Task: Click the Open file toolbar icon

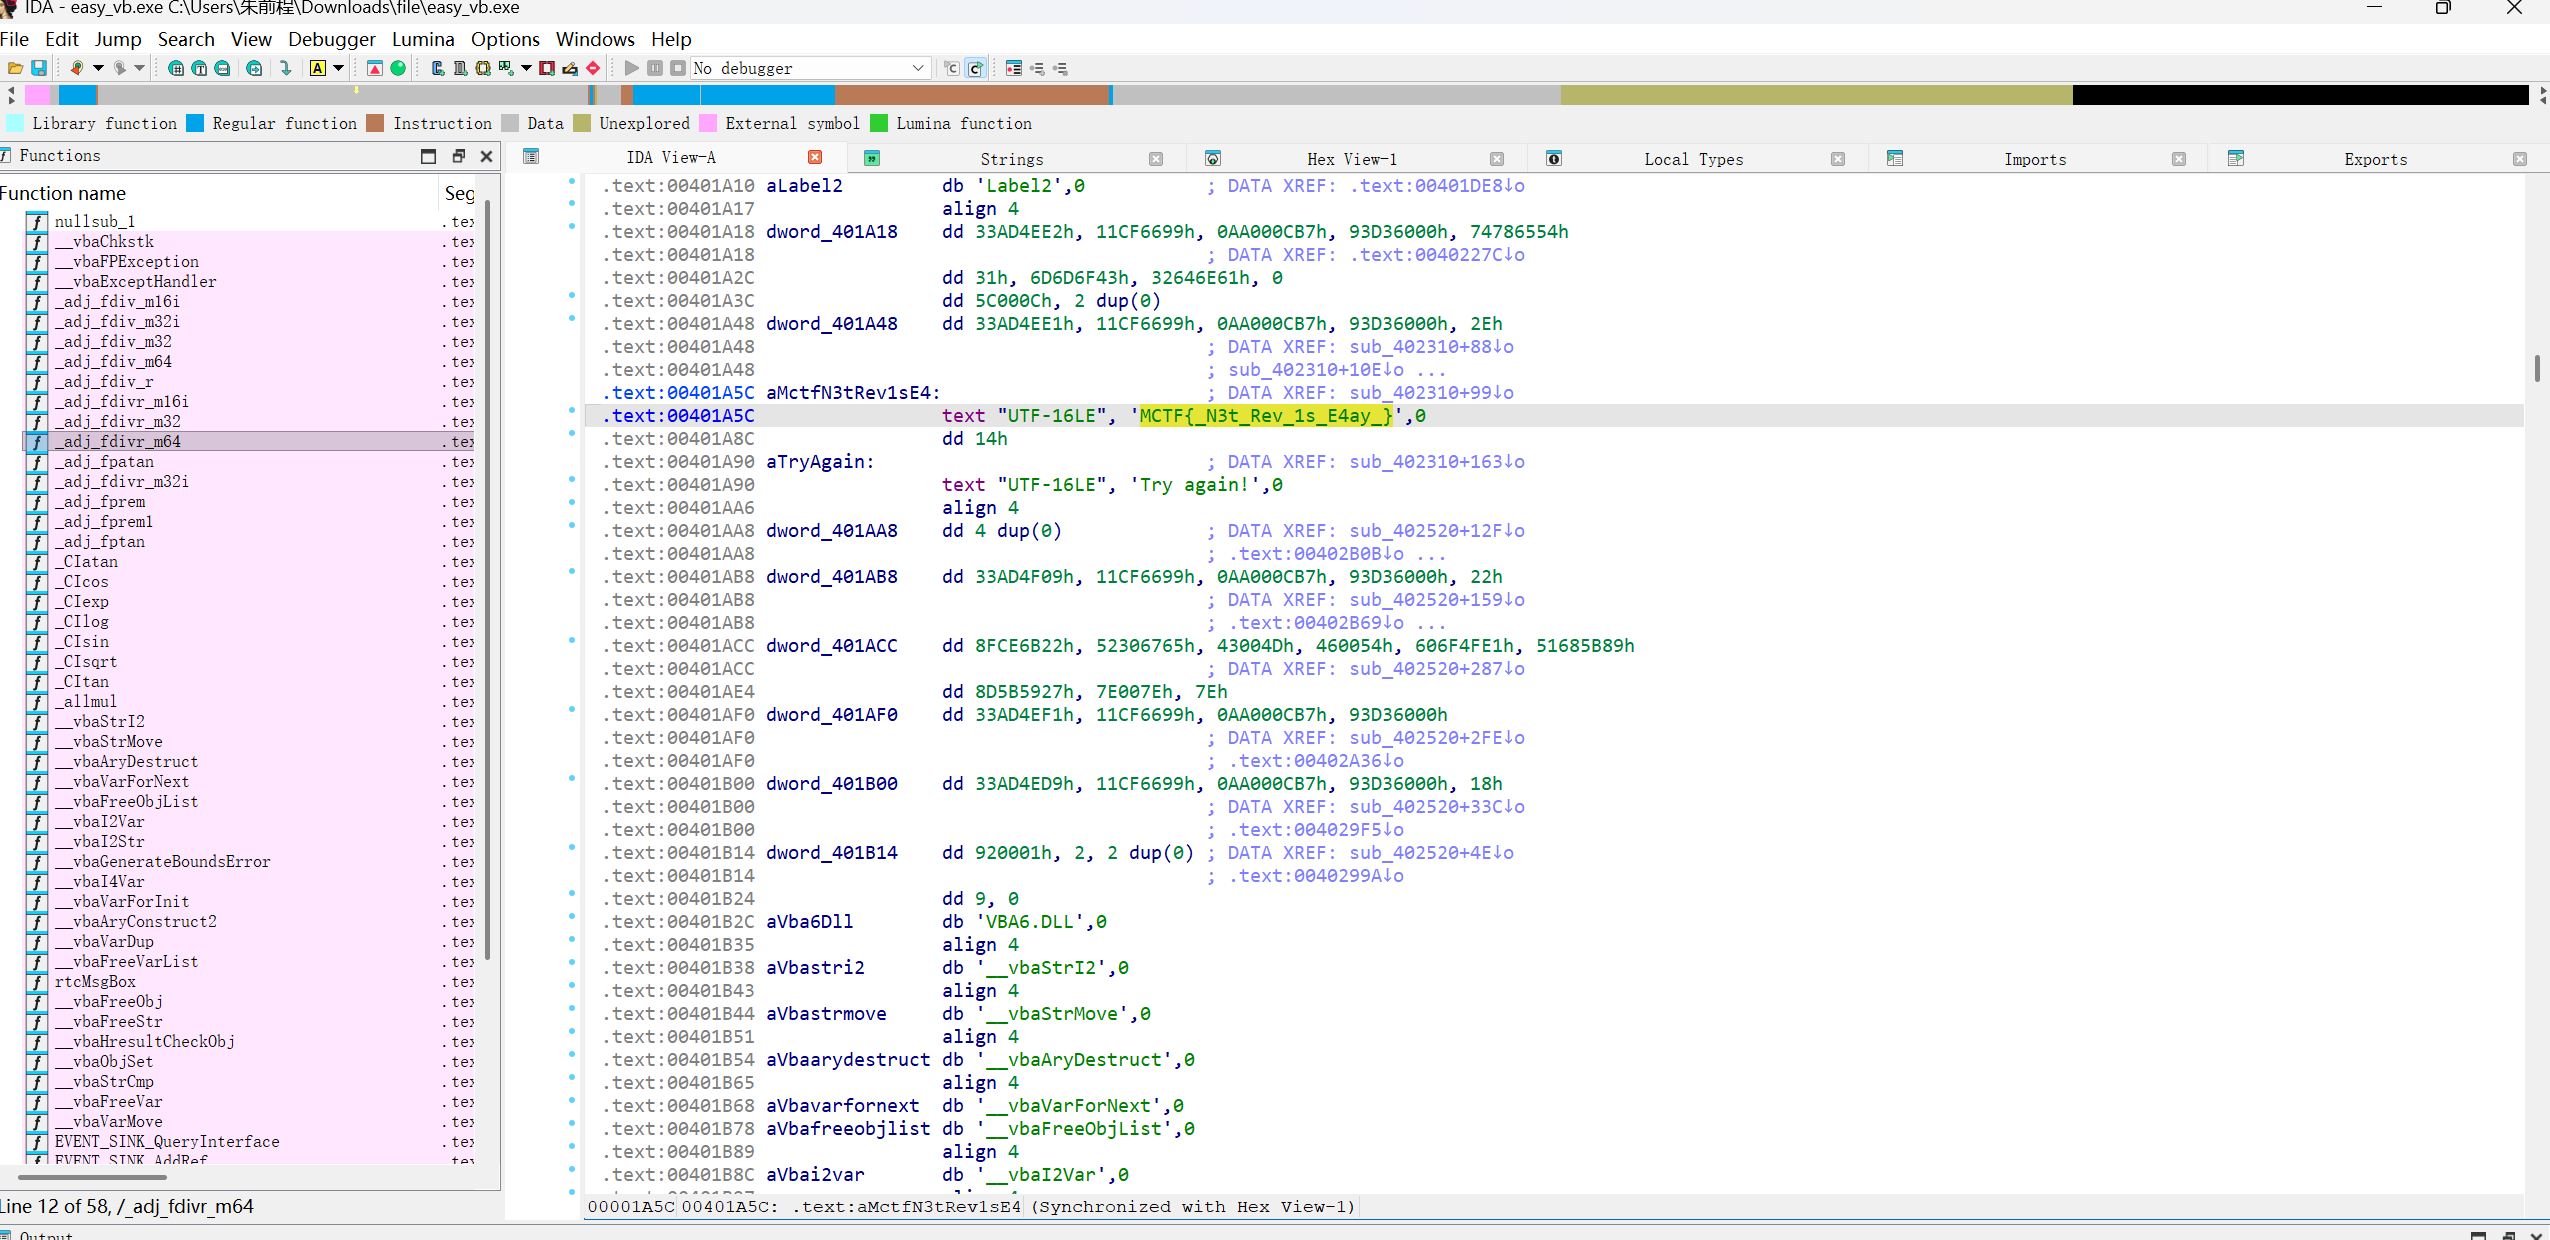Action: click(15, 68)
